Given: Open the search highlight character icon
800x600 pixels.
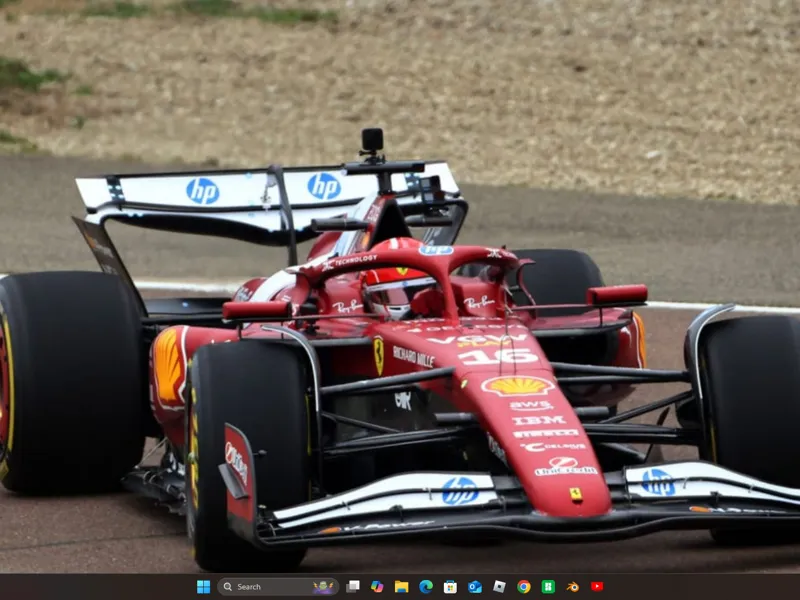Looking at the screenshot, I should [323, 587].
